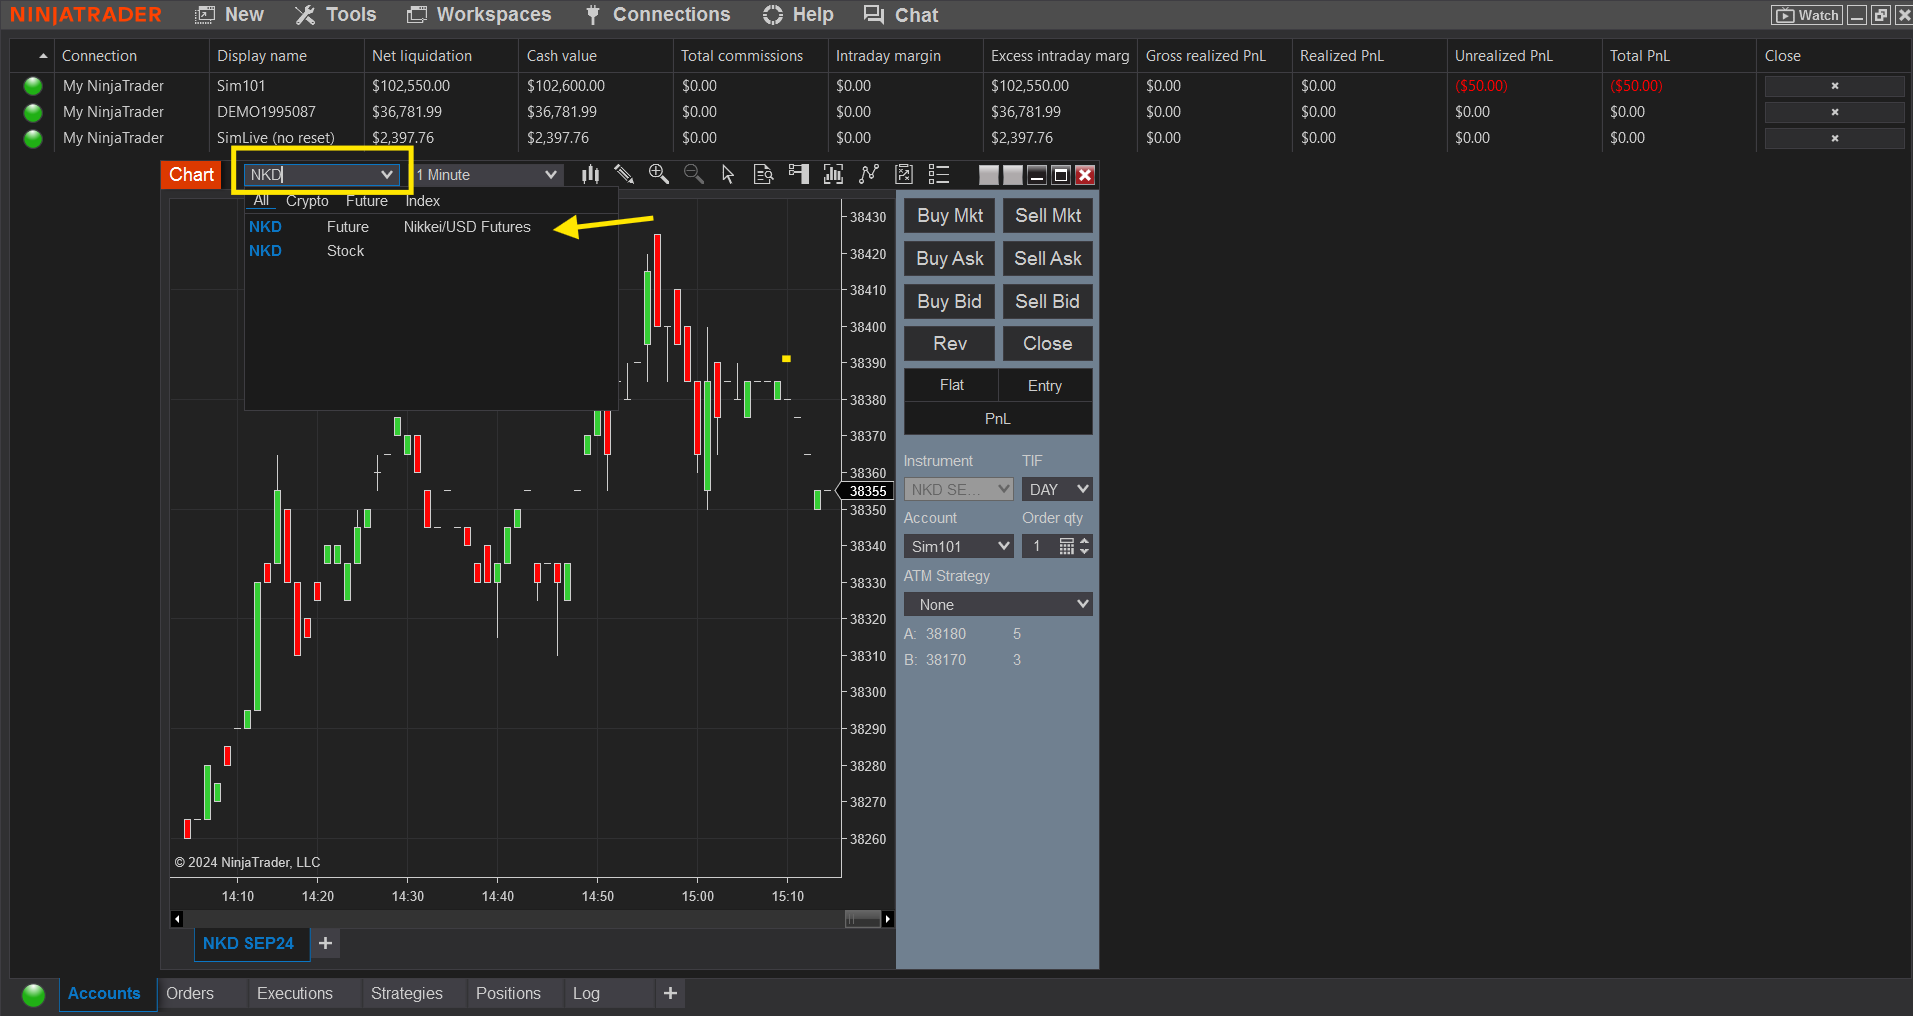
Task: Adjust order quantity with spinner arrows
Action: click(x=1085, y=546)
